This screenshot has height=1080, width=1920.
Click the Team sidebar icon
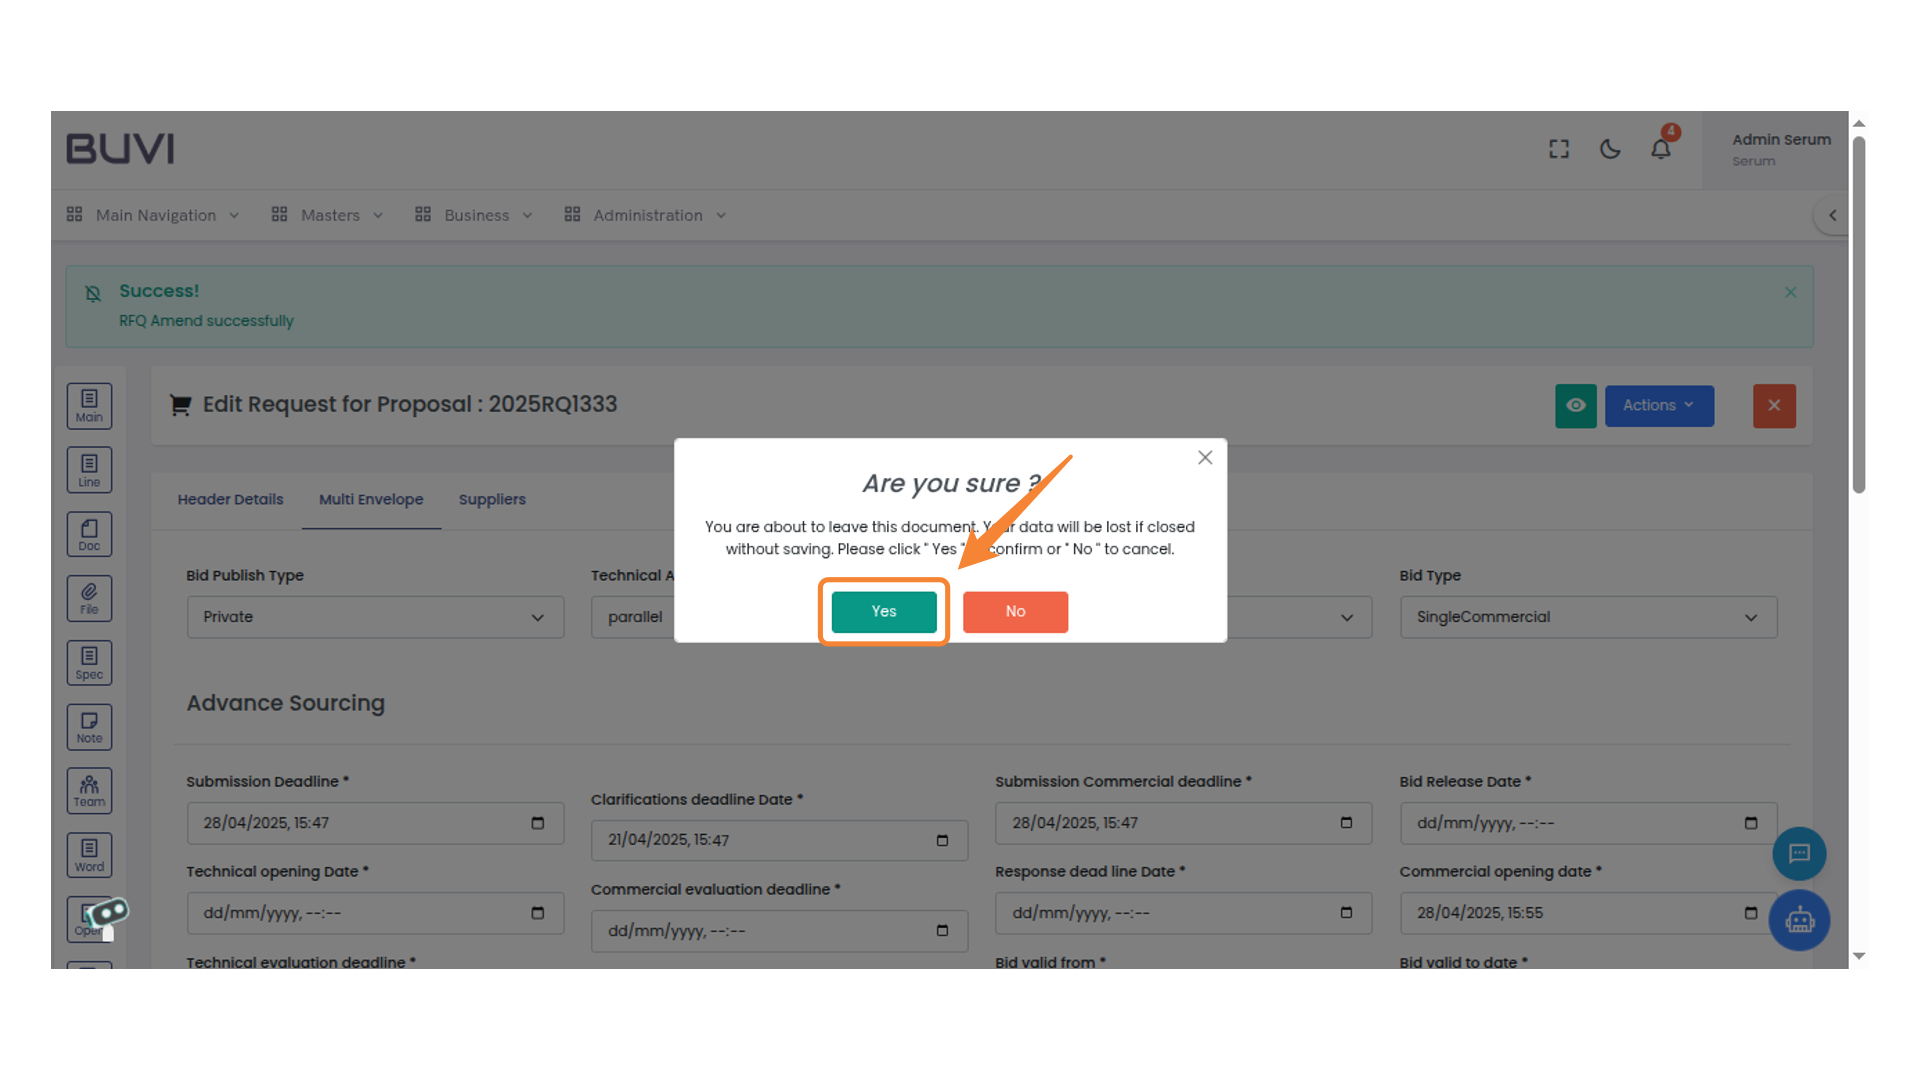tap(89, 790)
